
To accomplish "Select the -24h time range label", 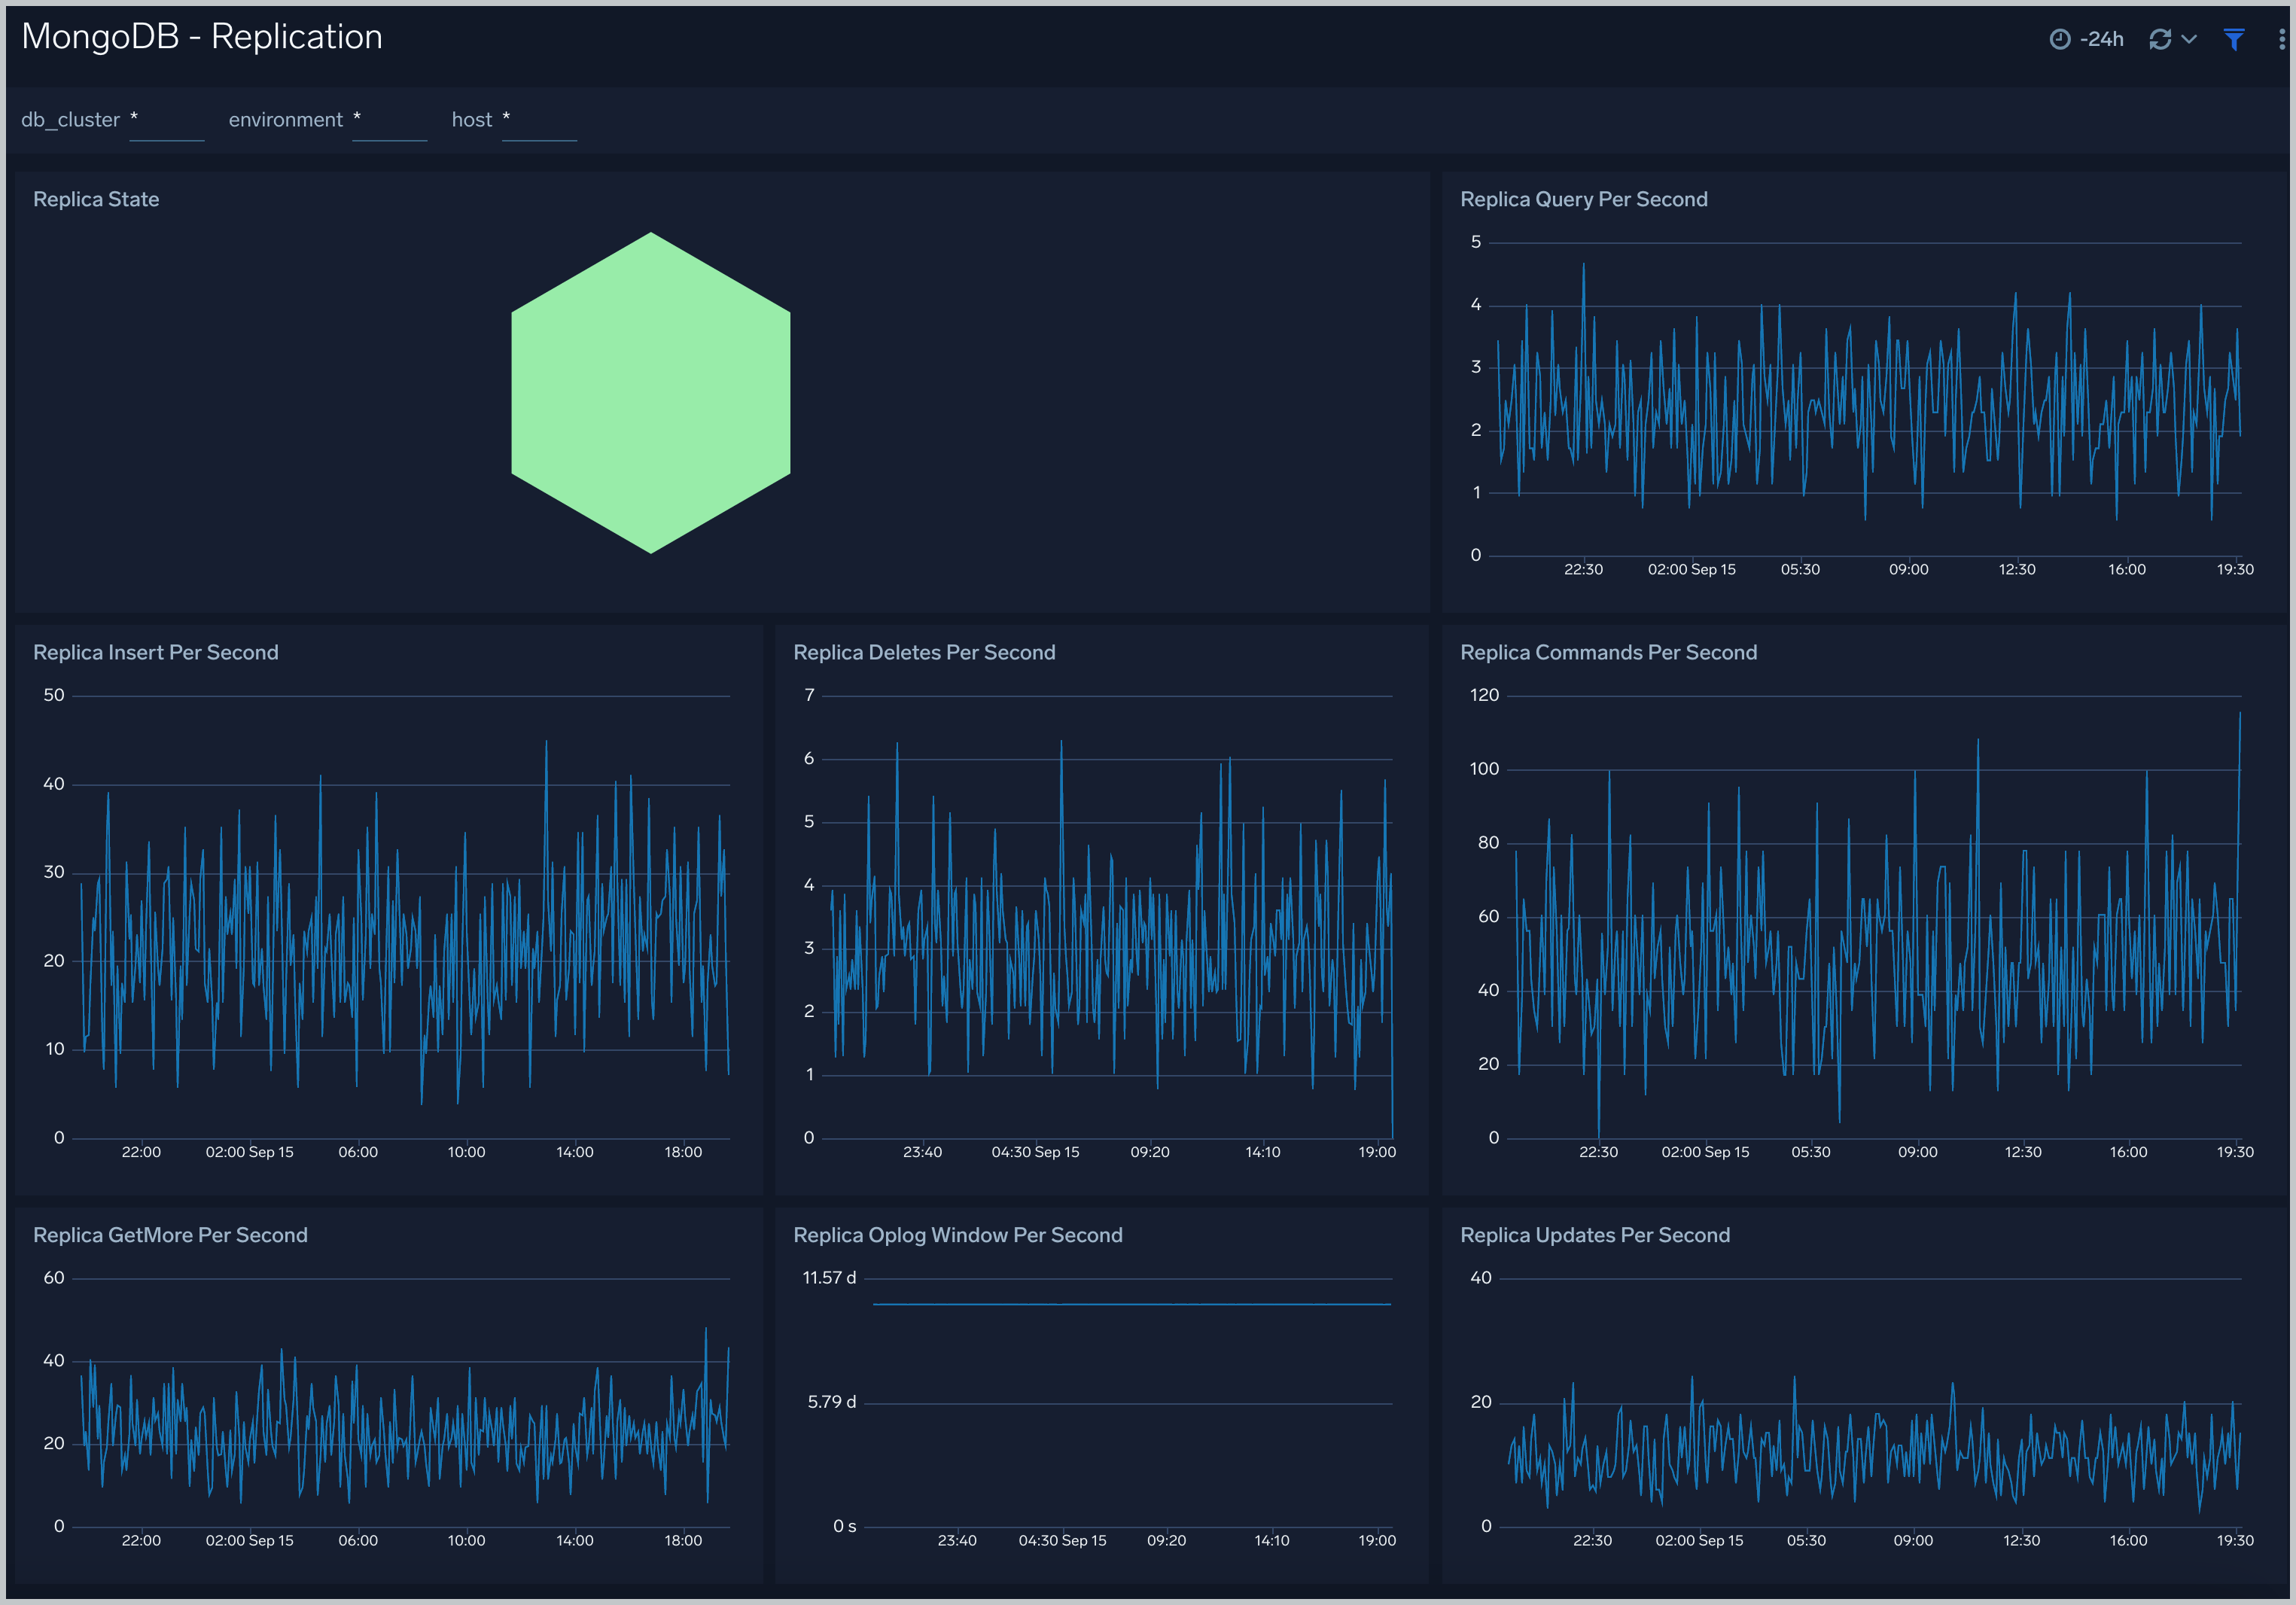I will pos(2100,39).
